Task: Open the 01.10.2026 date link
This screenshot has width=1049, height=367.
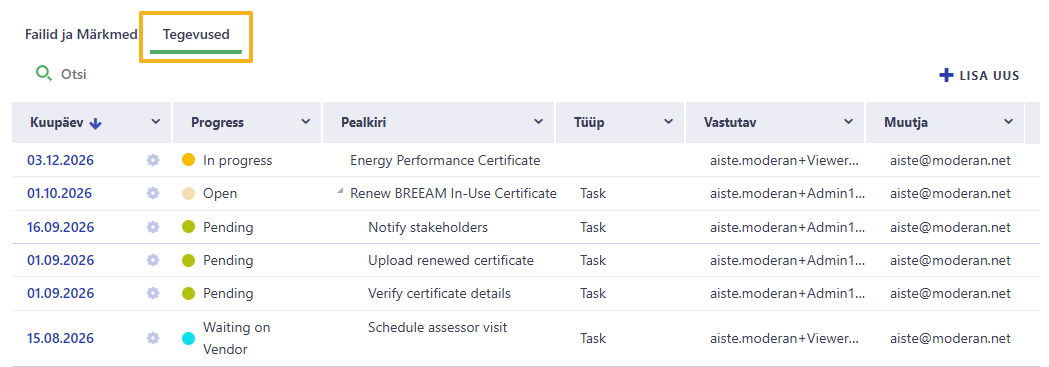Action: pos(60,194)
